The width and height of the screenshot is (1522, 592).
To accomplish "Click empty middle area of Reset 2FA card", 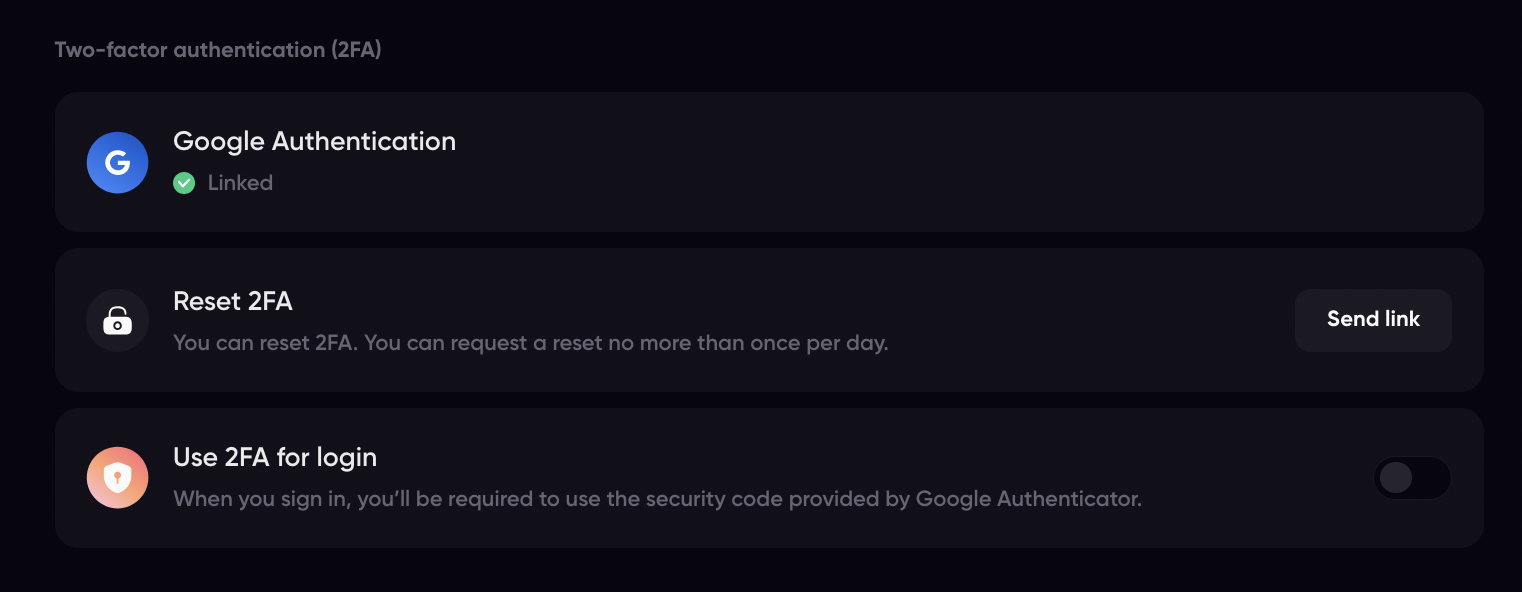I will pyautogui.click(x=1080, y=320).
